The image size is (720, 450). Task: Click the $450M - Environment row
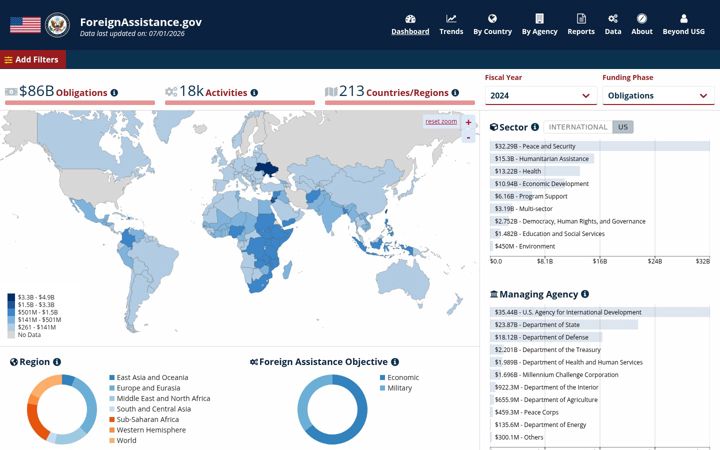point(524,247)
